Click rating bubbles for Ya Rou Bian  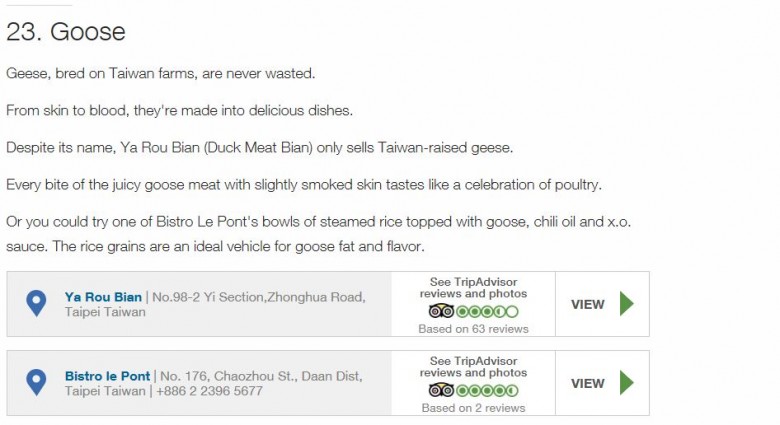click(488, 312)
